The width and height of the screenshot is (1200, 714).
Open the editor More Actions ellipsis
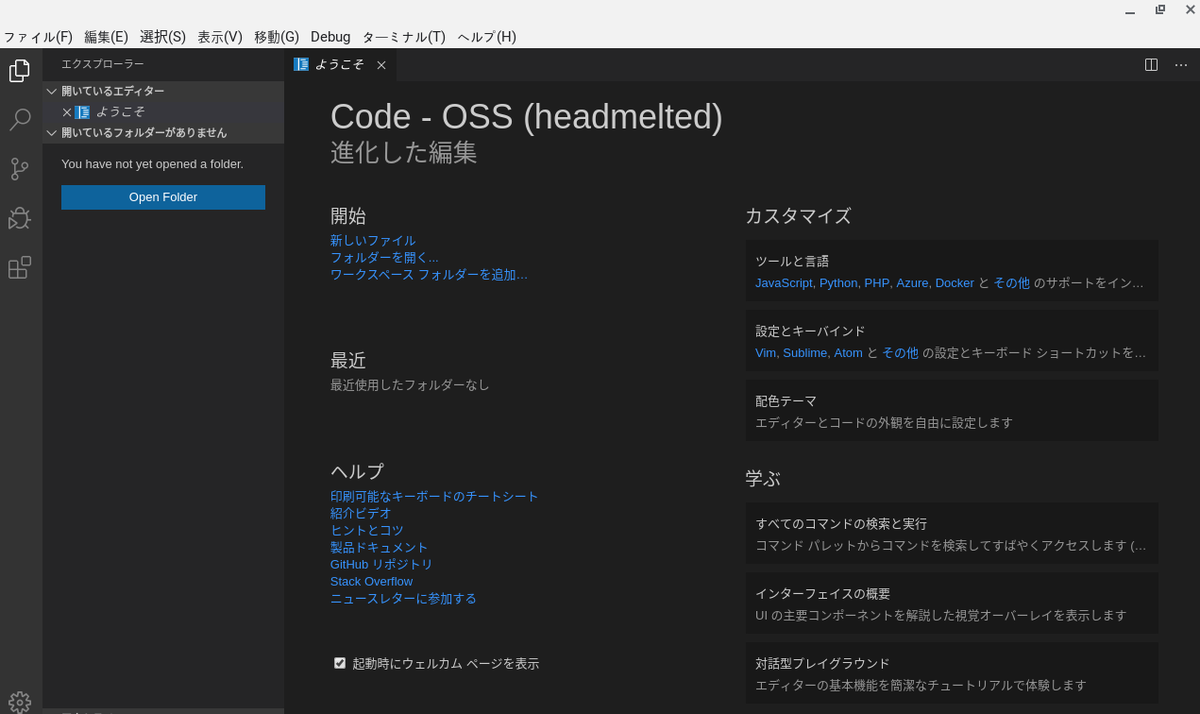[1180, 65]
